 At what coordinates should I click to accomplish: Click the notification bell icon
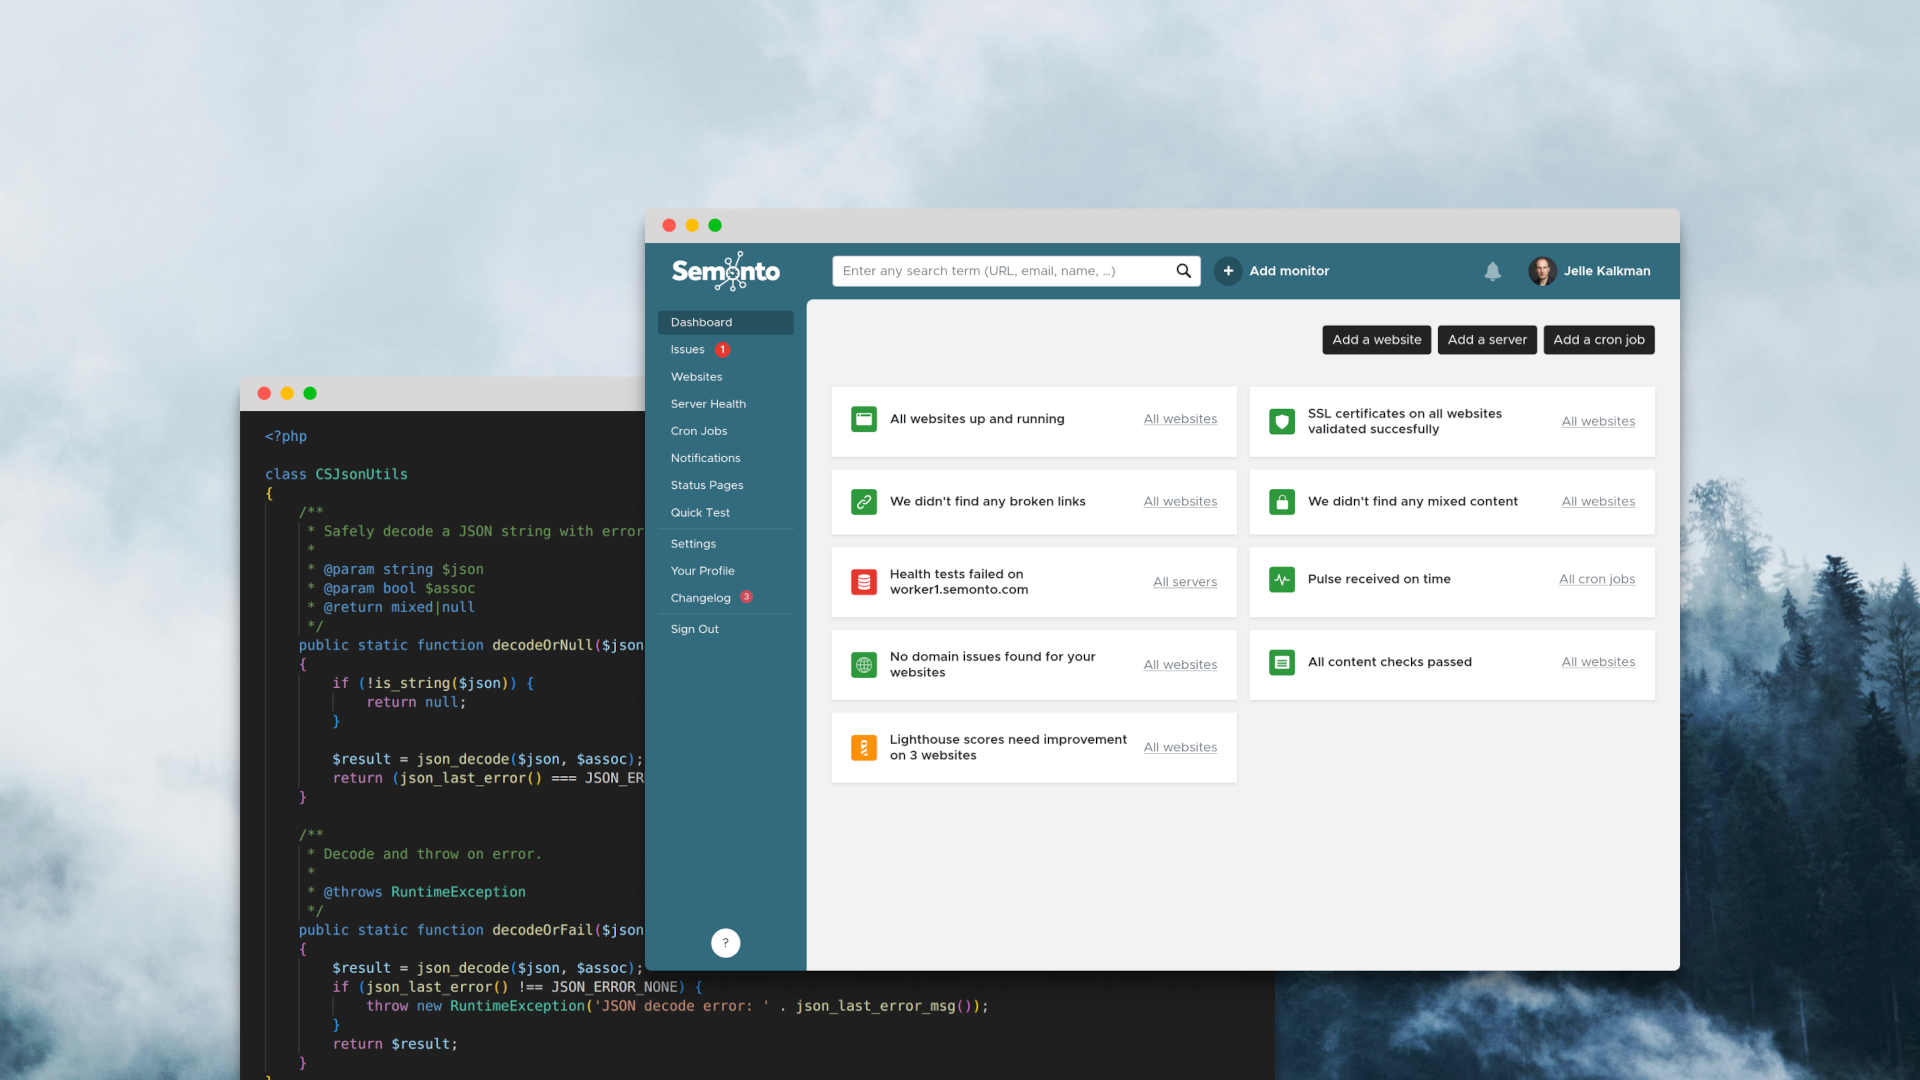[1492, 271]
